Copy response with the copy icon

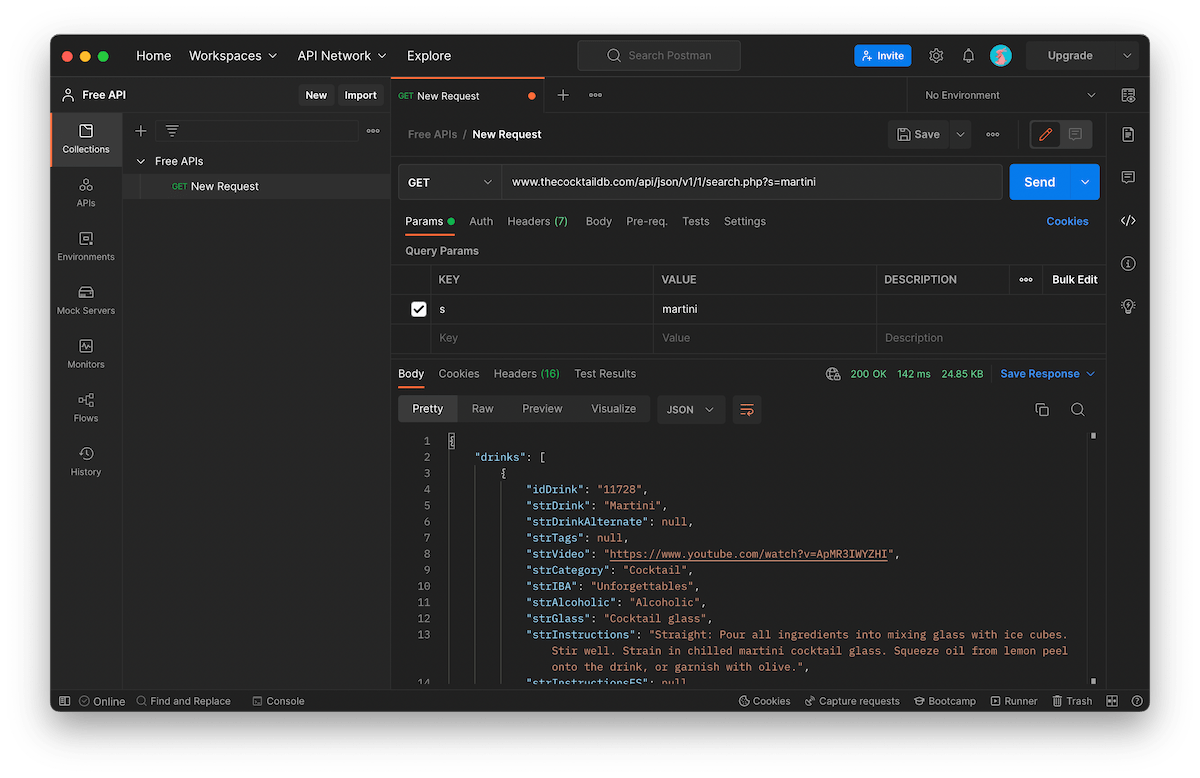1042,409
